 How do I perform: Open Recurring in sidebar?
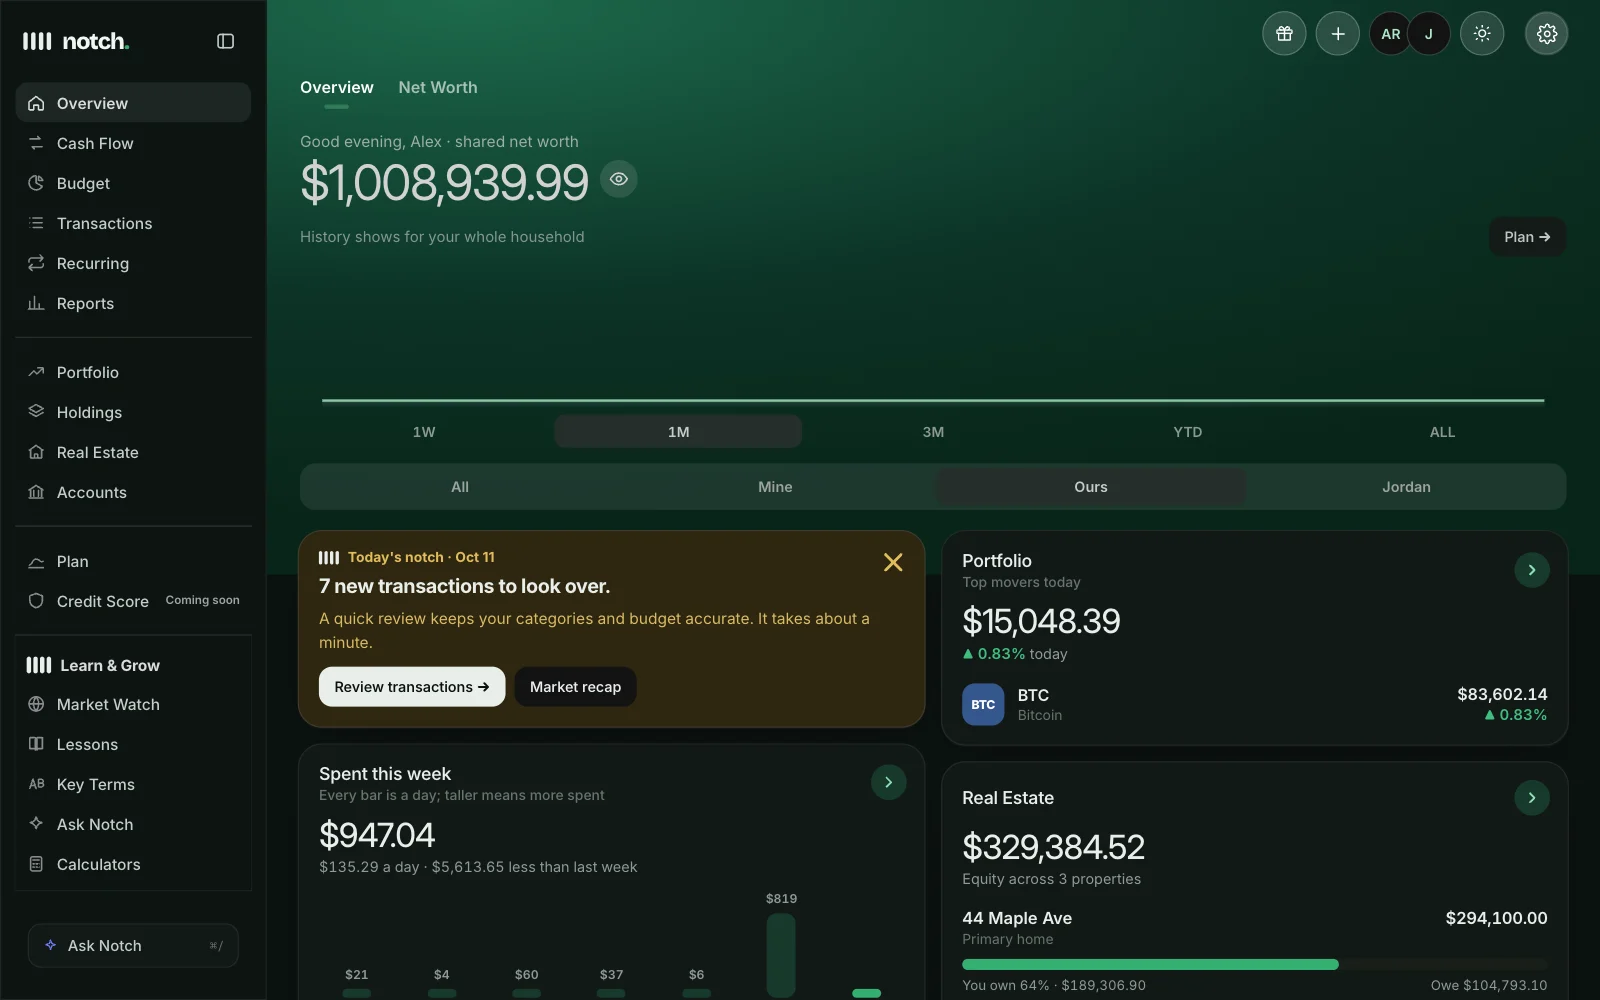click(133, 263)
